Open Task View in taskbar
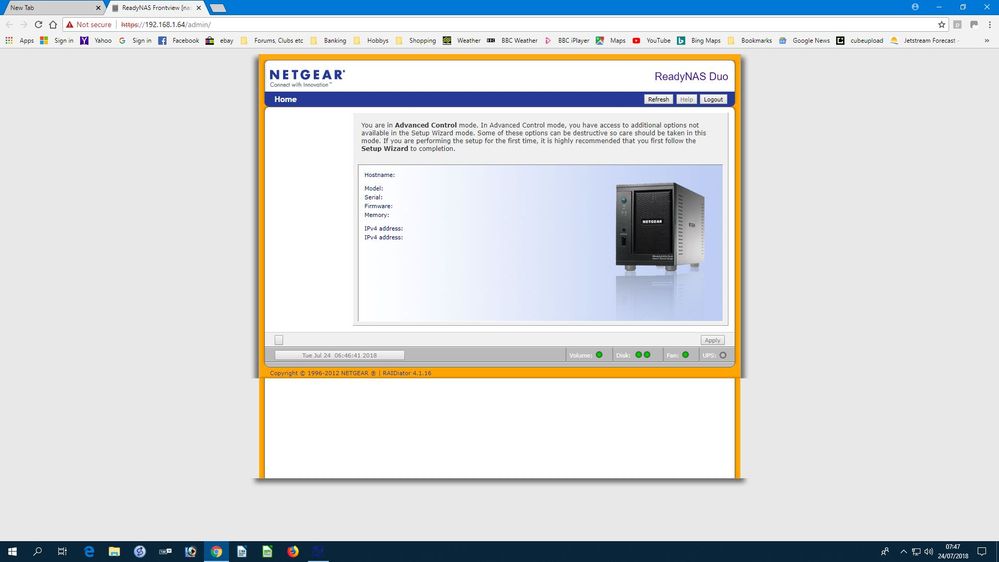 (x=62, y=551)
